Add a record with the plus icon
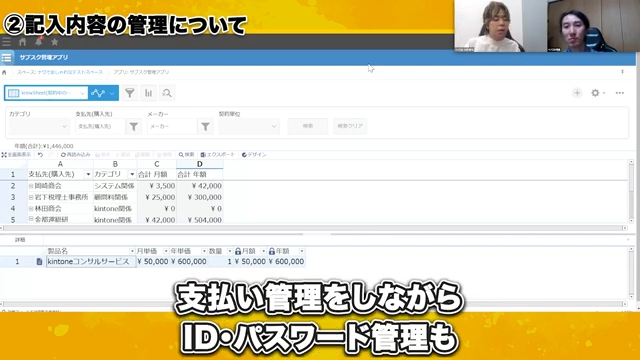Screen dimensions: 640x360 pos(577,93)
